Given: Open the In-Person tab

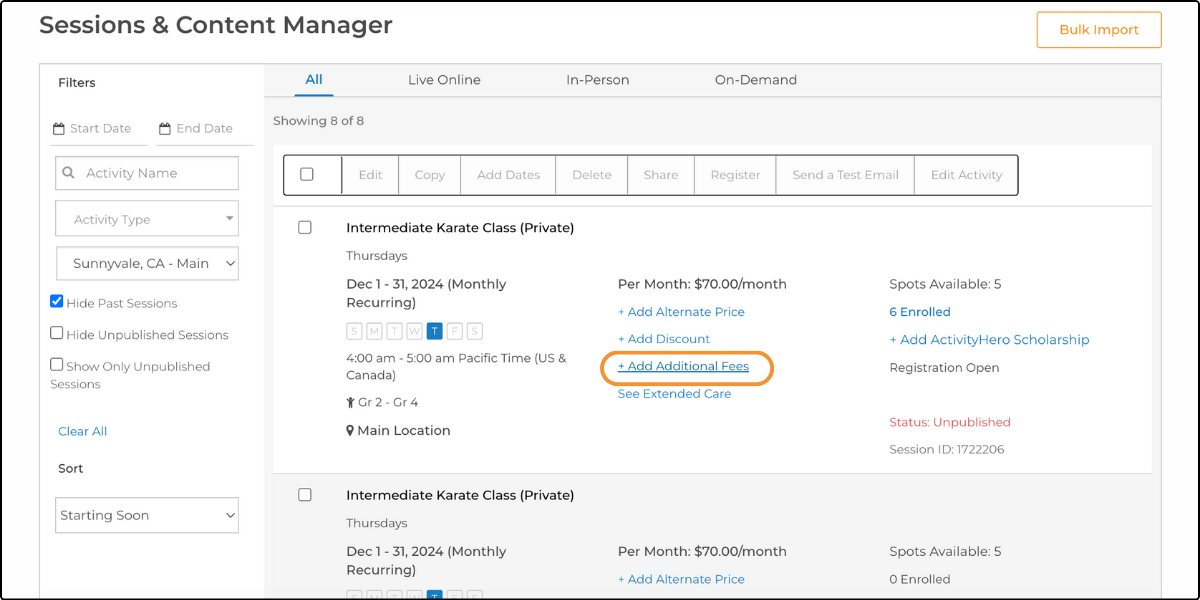Looking at the screenshot, I should coord(598,80).
